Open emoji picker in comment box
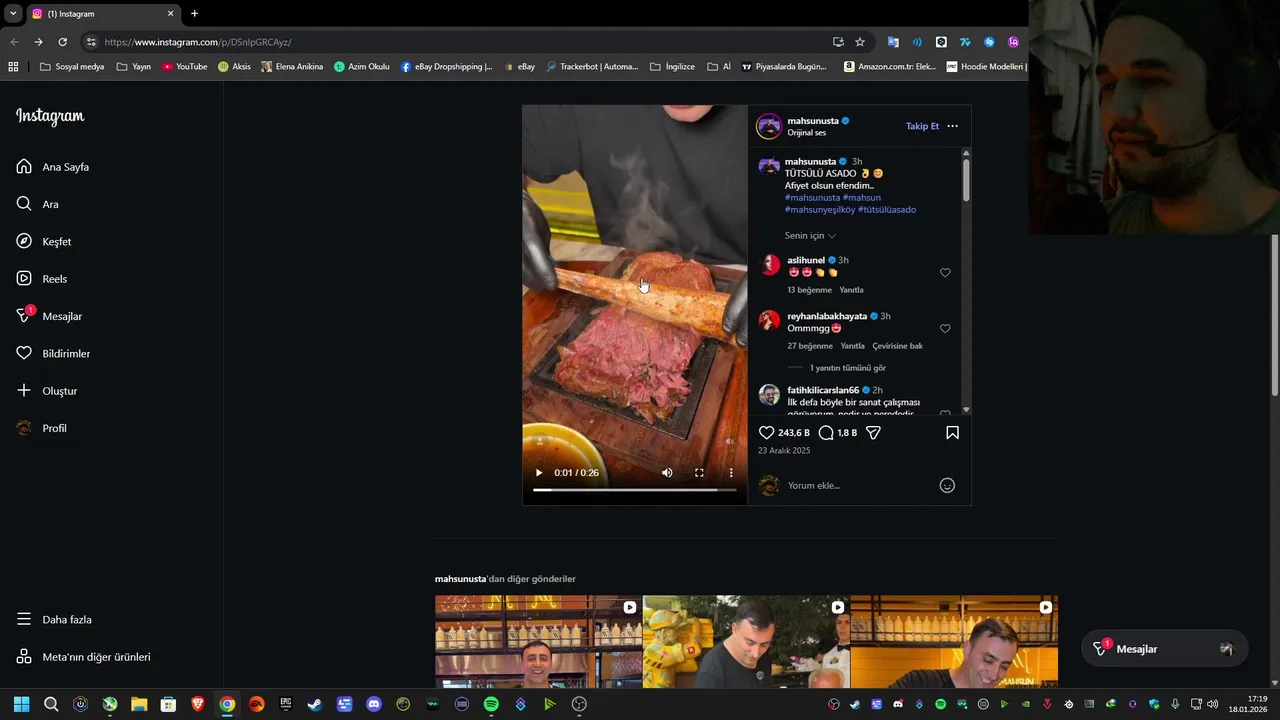Image resolution: width=1280 pixels, height=720 pixels. click(947, 486)
